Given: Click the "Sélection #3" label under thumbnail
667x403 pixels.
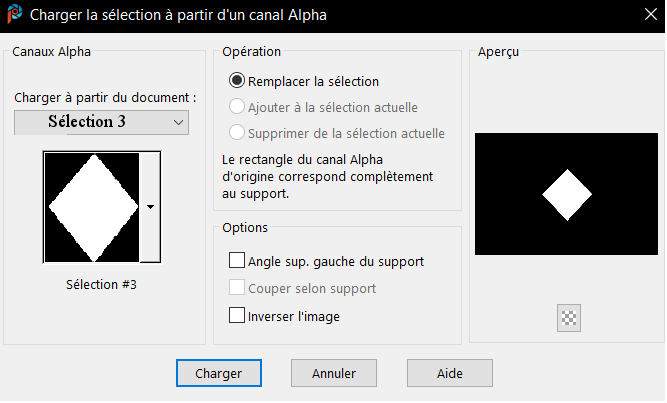Looking at the screenshot, I should click(x=100, y=285).
